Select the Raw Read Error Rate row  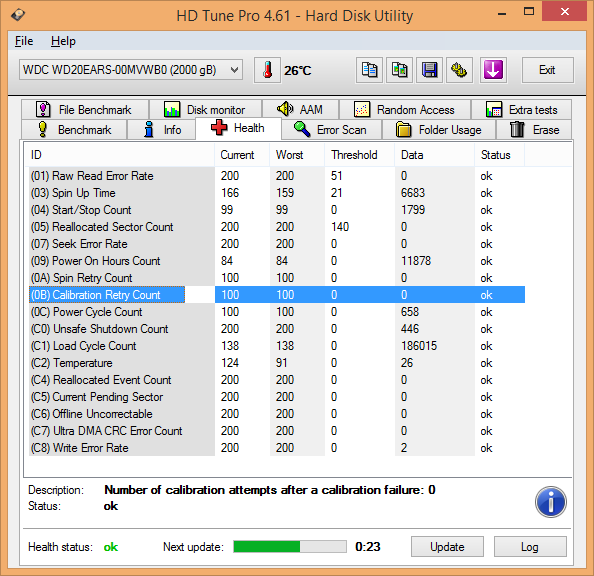[277, 176]
